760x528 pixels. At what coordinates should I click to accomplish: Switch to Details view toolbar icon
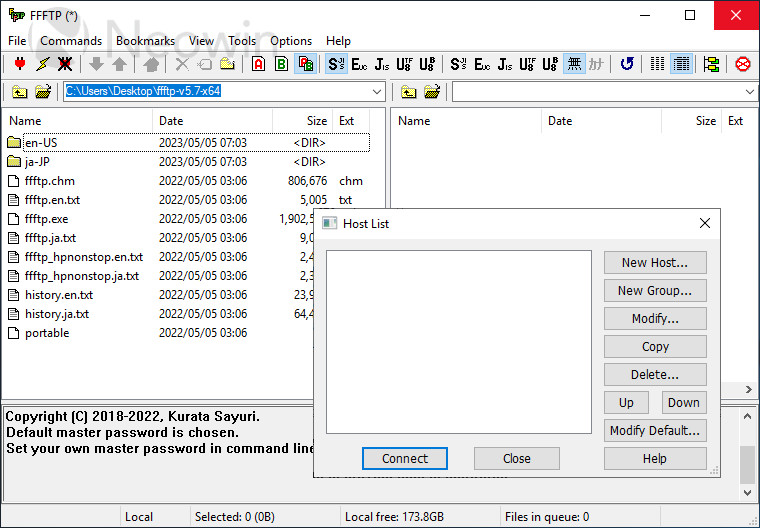(x=681, y=64)
